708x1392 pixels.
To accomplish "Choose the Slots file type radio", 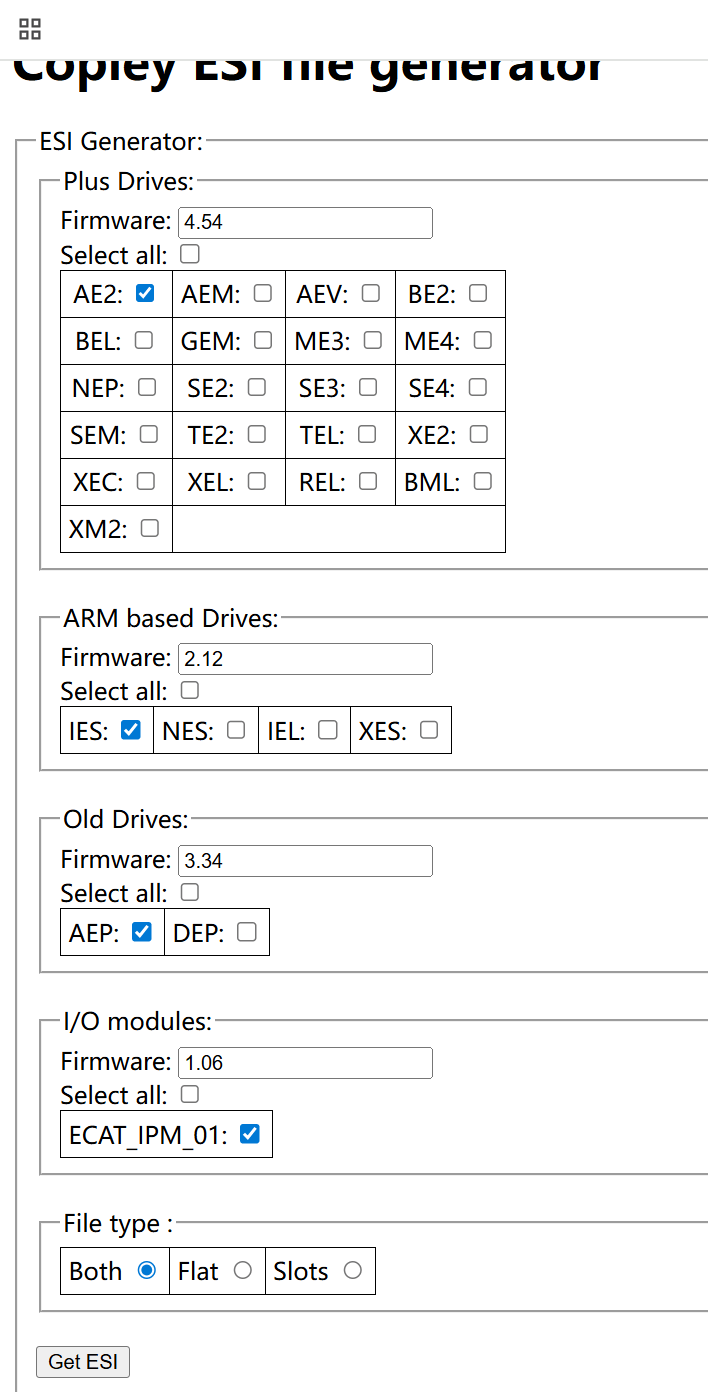I will tap(352, 1271).
